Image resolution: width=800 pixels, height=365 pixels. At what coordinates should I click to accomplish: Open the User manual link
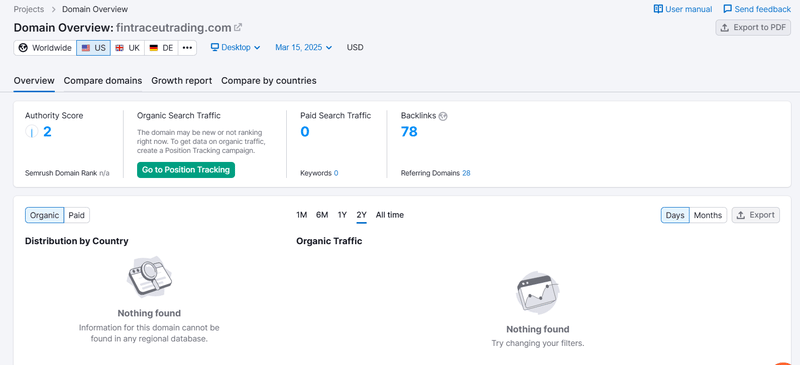[683, 9]
